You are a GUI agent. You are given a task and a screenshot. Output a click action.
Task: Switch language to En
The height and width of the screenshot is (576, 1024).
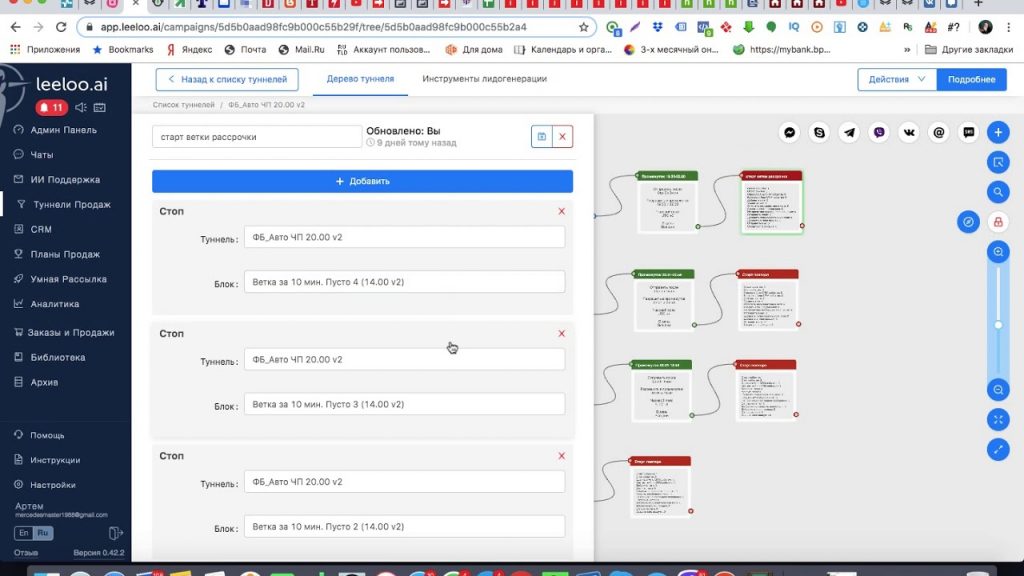coord(24,533)
